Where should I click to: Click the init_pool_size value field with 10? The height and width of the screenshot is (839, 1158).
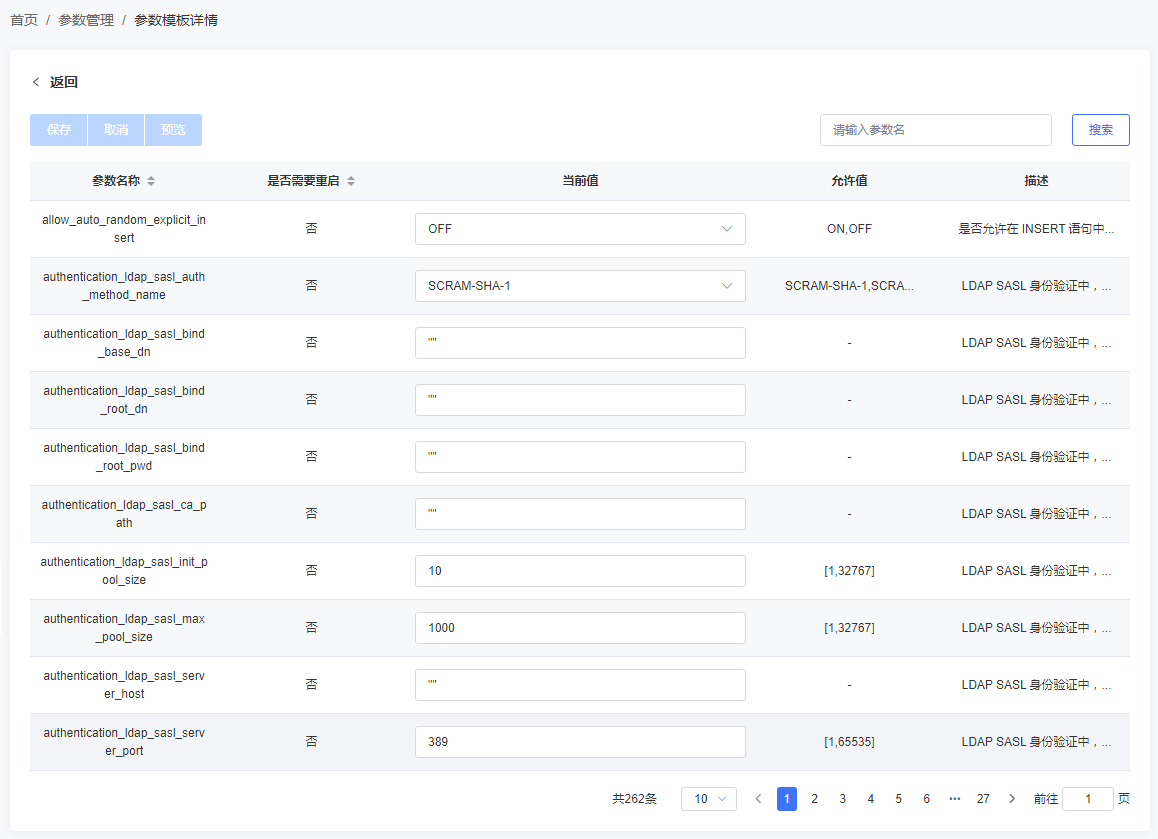point(580,571)
